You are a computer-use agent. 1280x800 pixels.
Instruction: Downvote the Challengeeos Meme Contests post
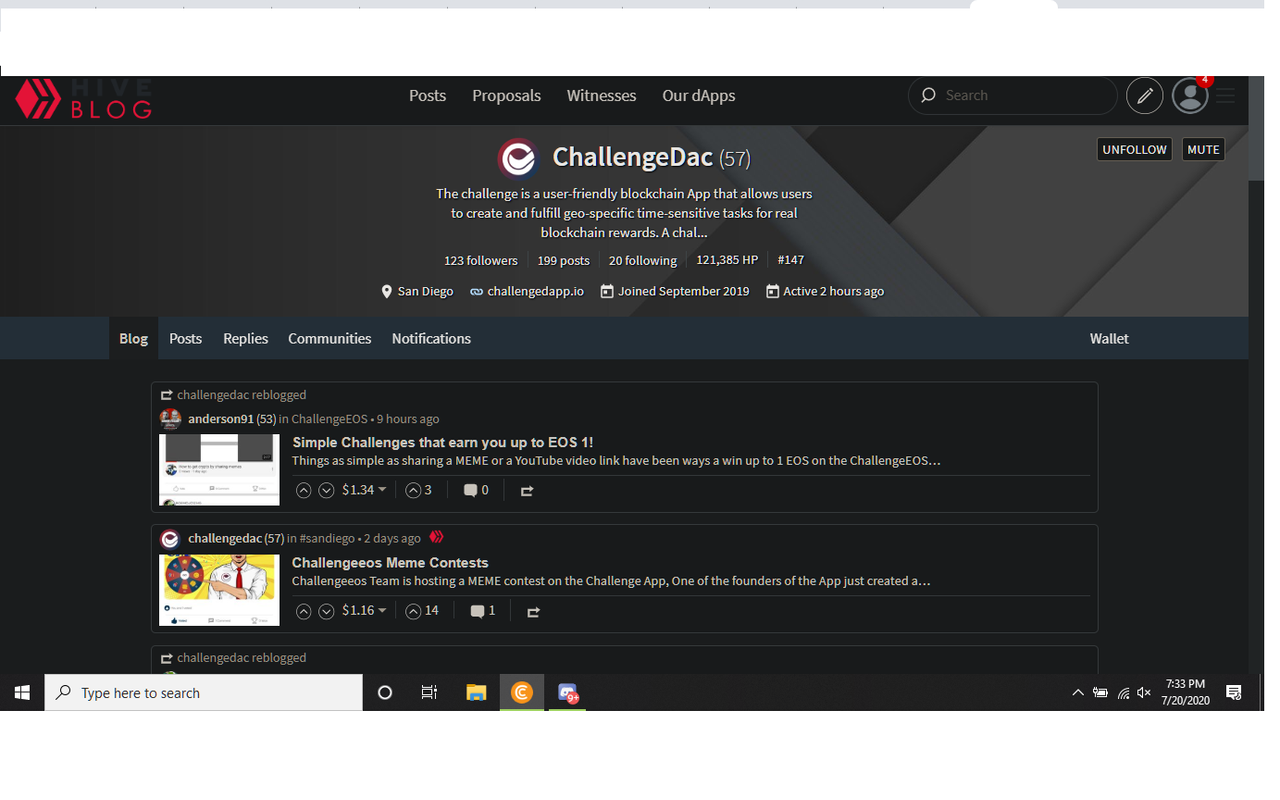click(x=326, y=611)
